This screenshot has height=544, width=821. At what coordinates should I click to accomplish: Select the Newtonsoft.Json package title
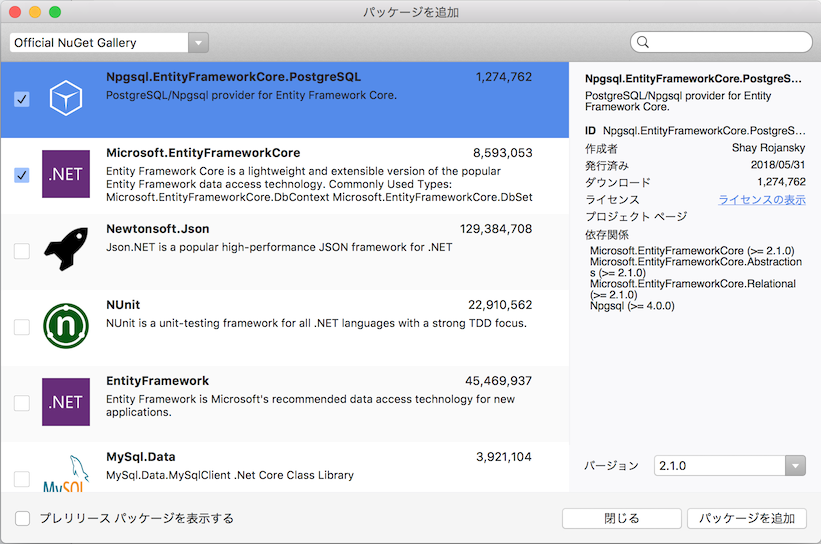point(158,229)
